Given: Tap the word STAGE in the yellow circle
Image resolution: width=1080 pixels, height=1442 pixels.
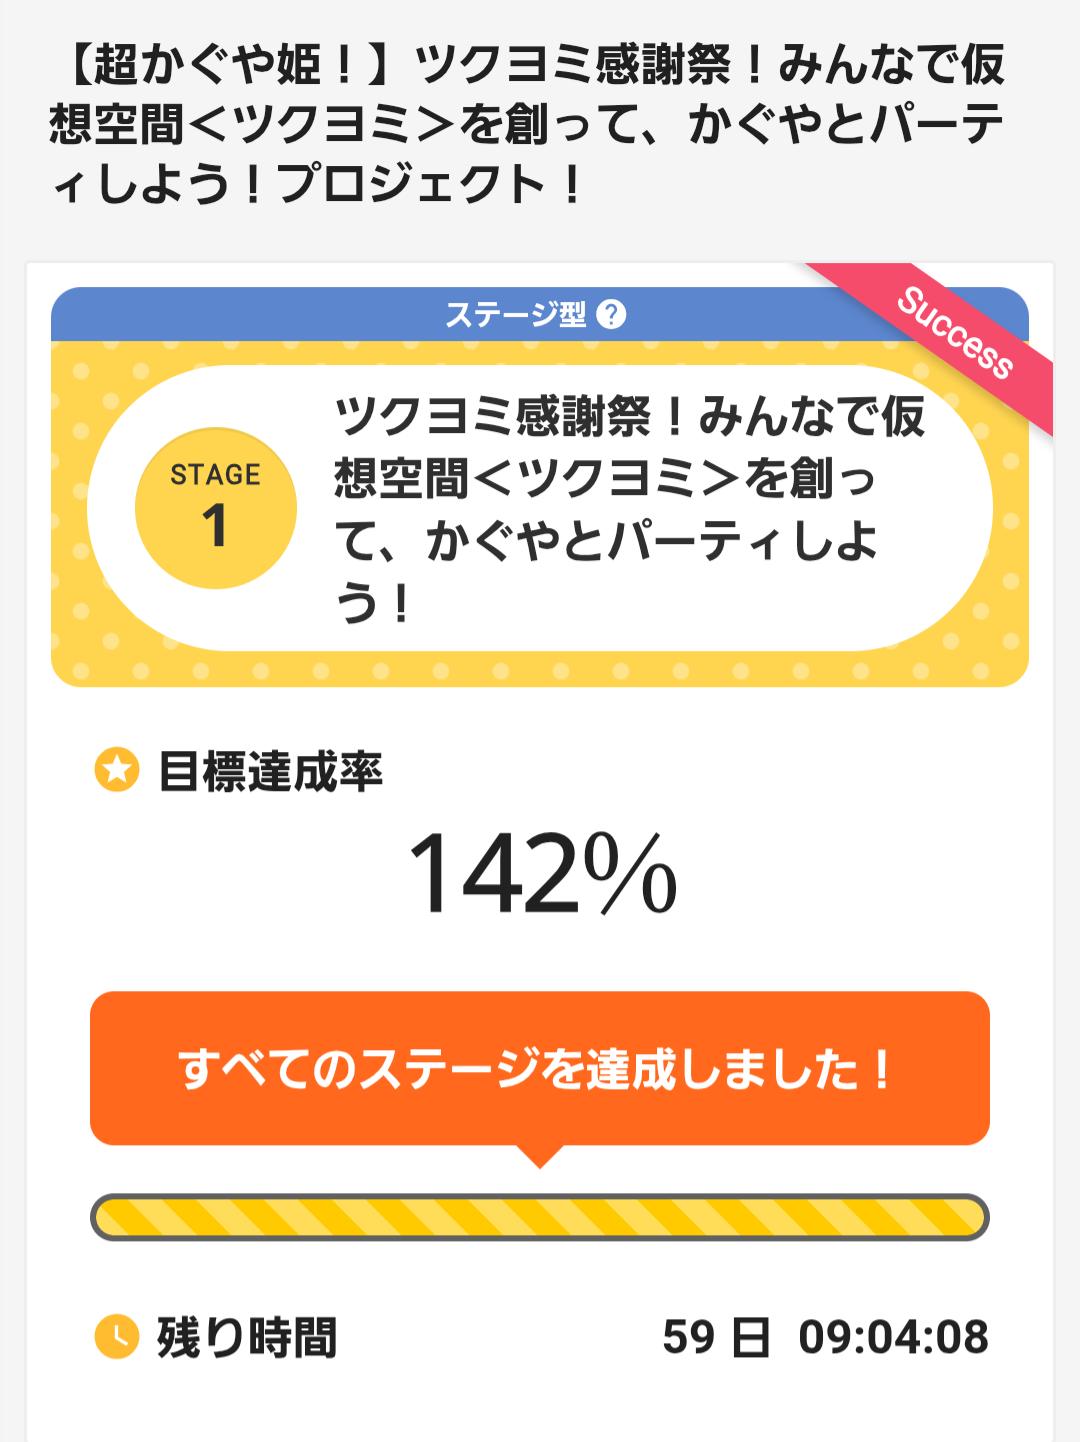Looking at the screenshot, I should [x=215, y=474].
